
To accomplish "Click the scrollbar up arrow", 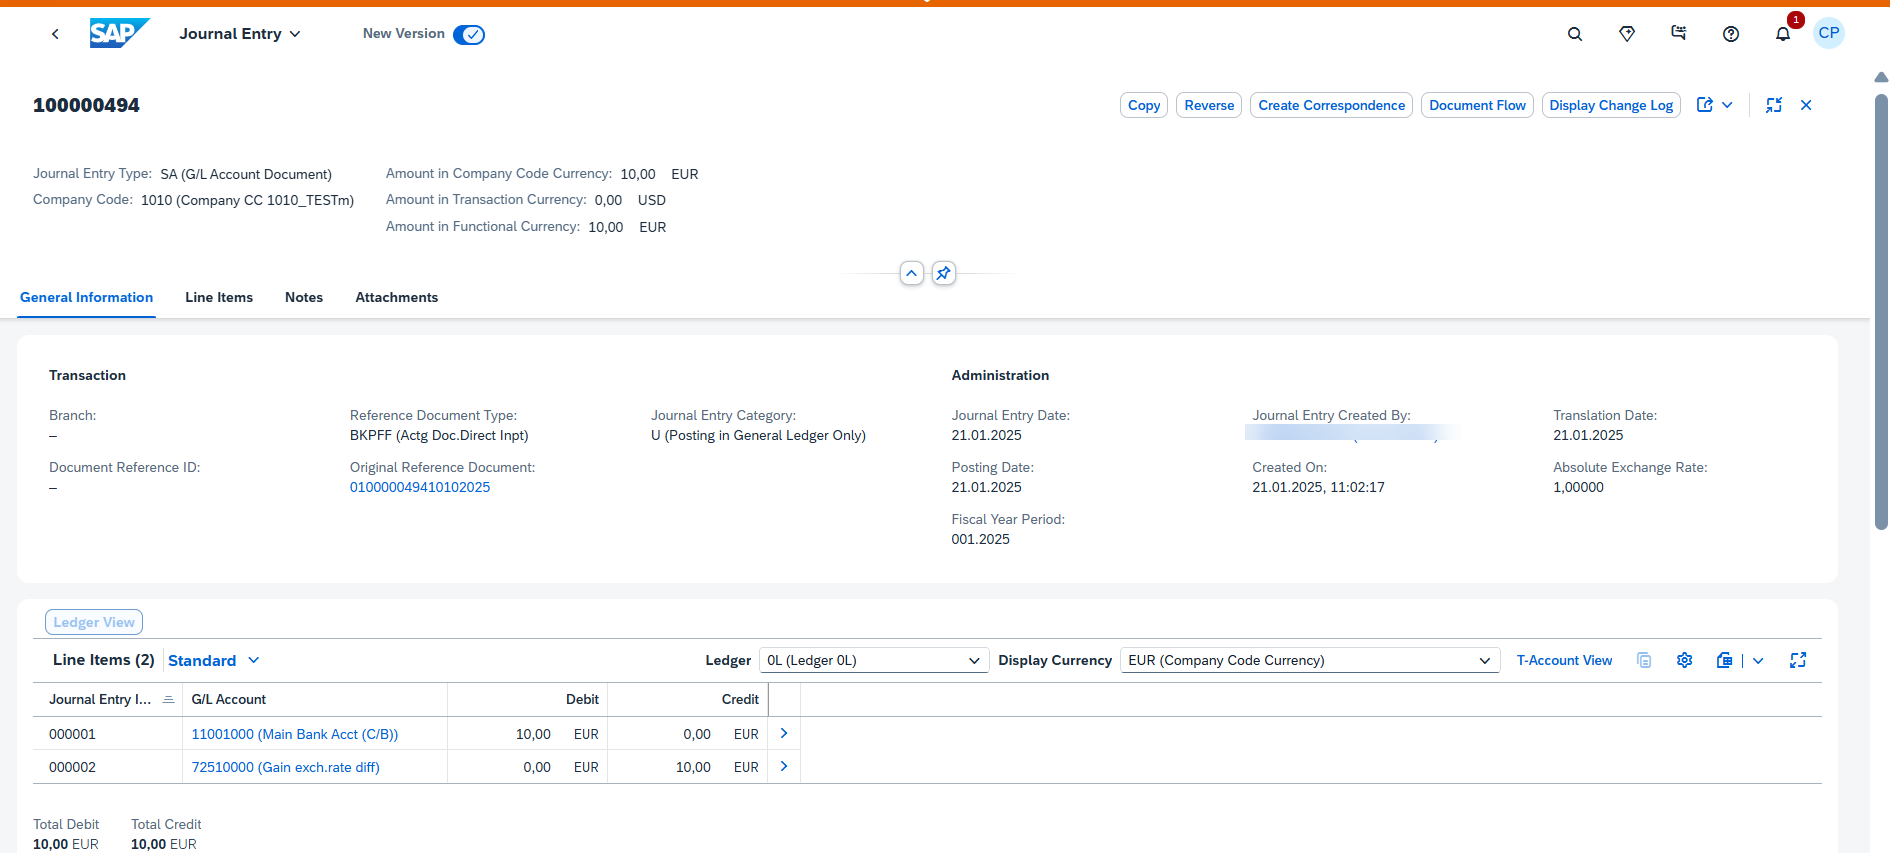I will 1881,77.
